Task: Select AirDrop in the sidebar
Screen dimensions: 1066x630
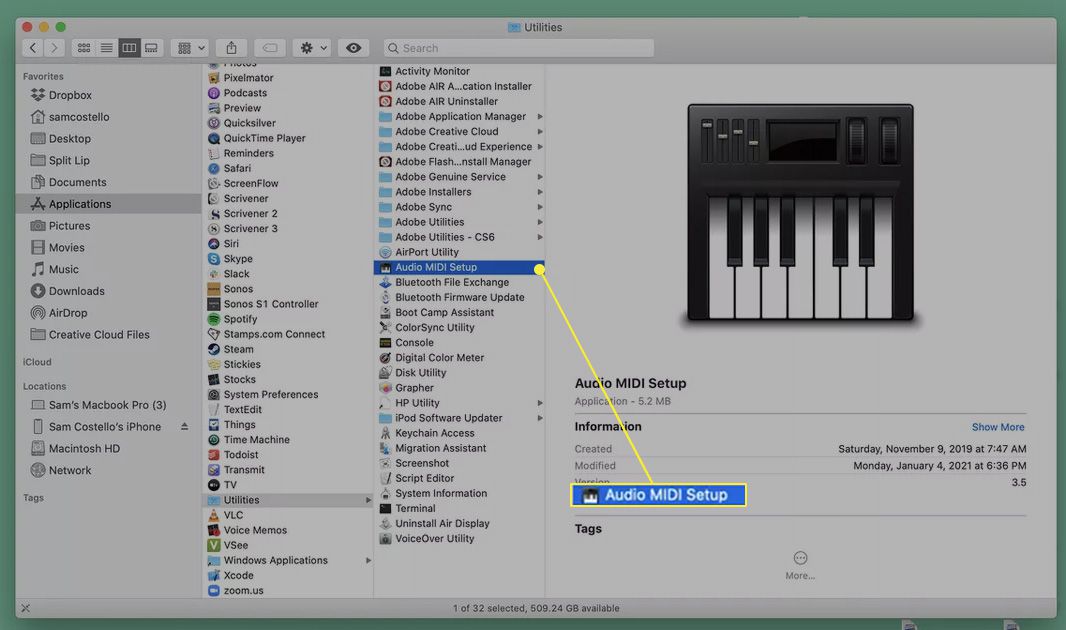Action: (x=68, y=313)
